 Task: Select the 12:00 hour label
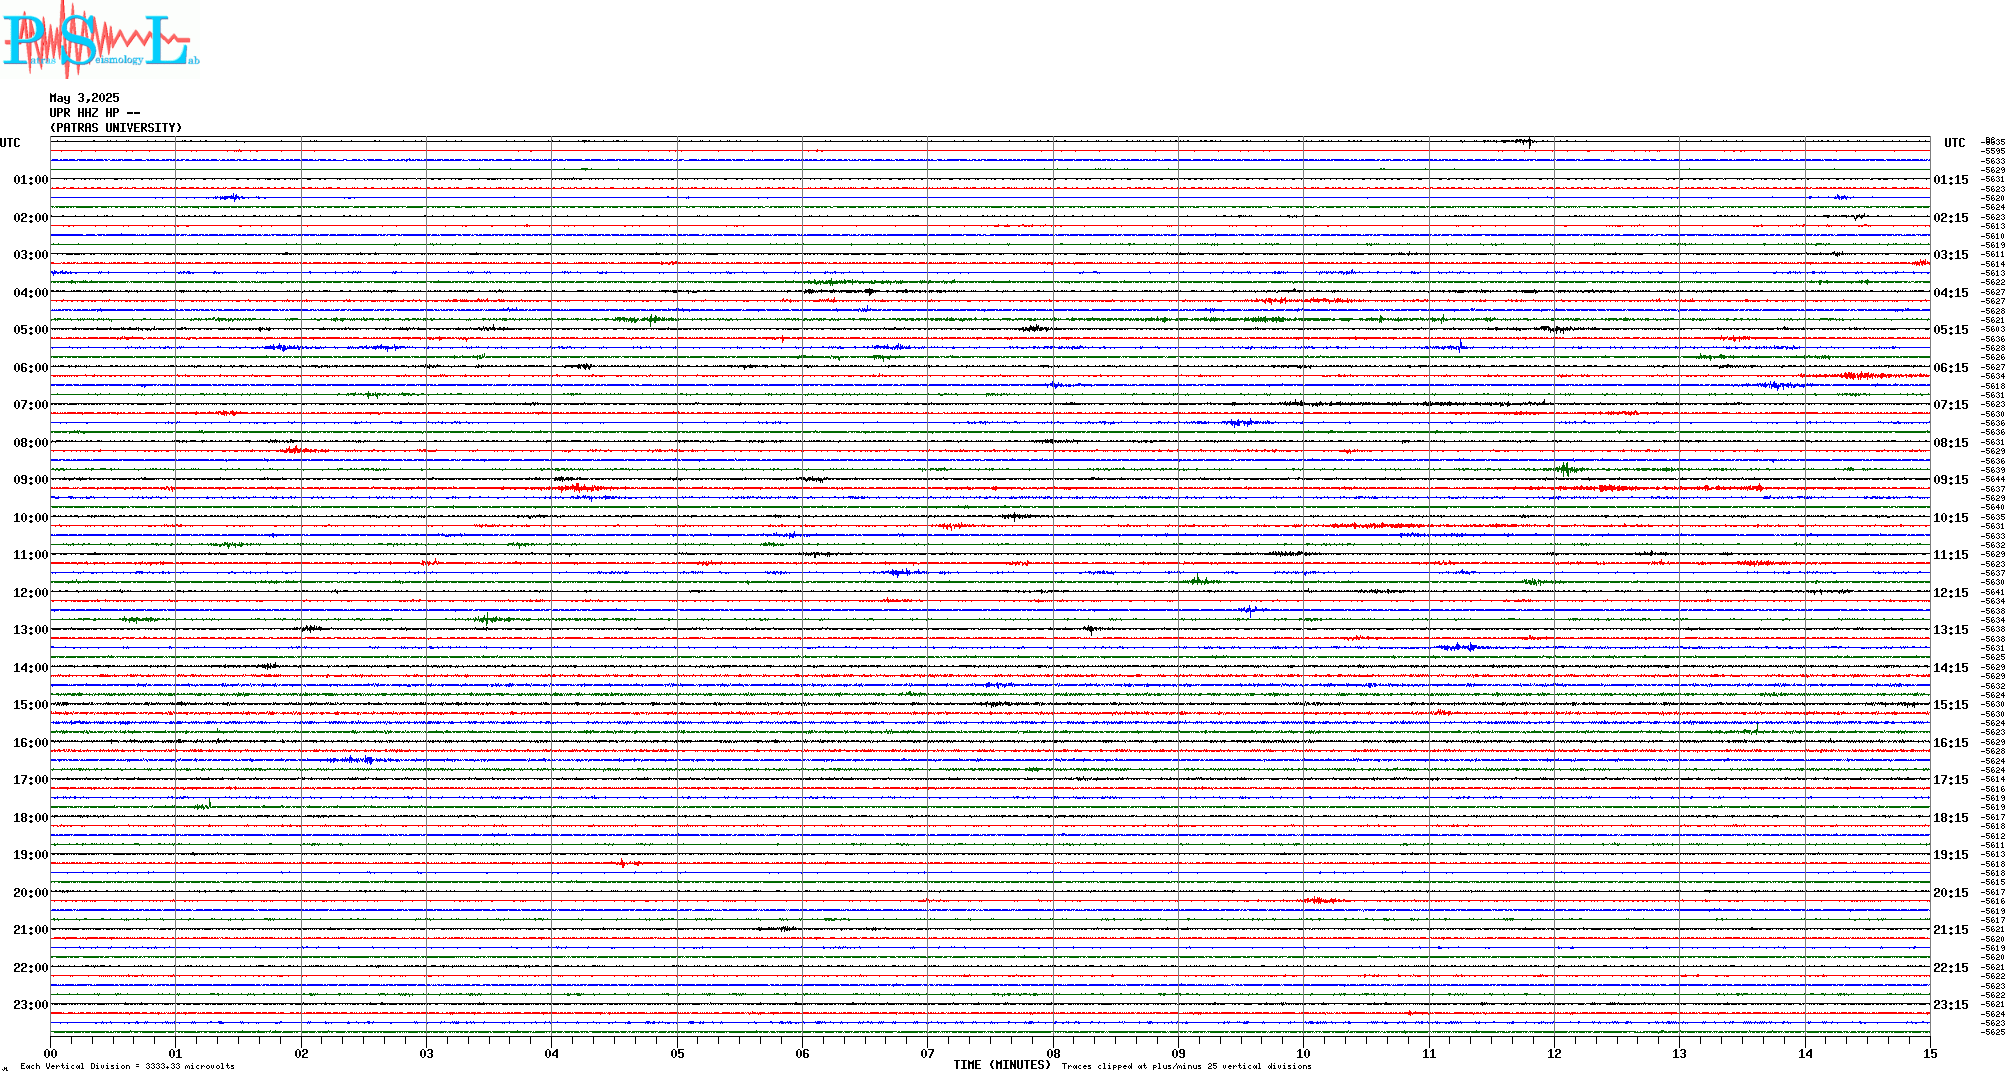coord(30,593)
